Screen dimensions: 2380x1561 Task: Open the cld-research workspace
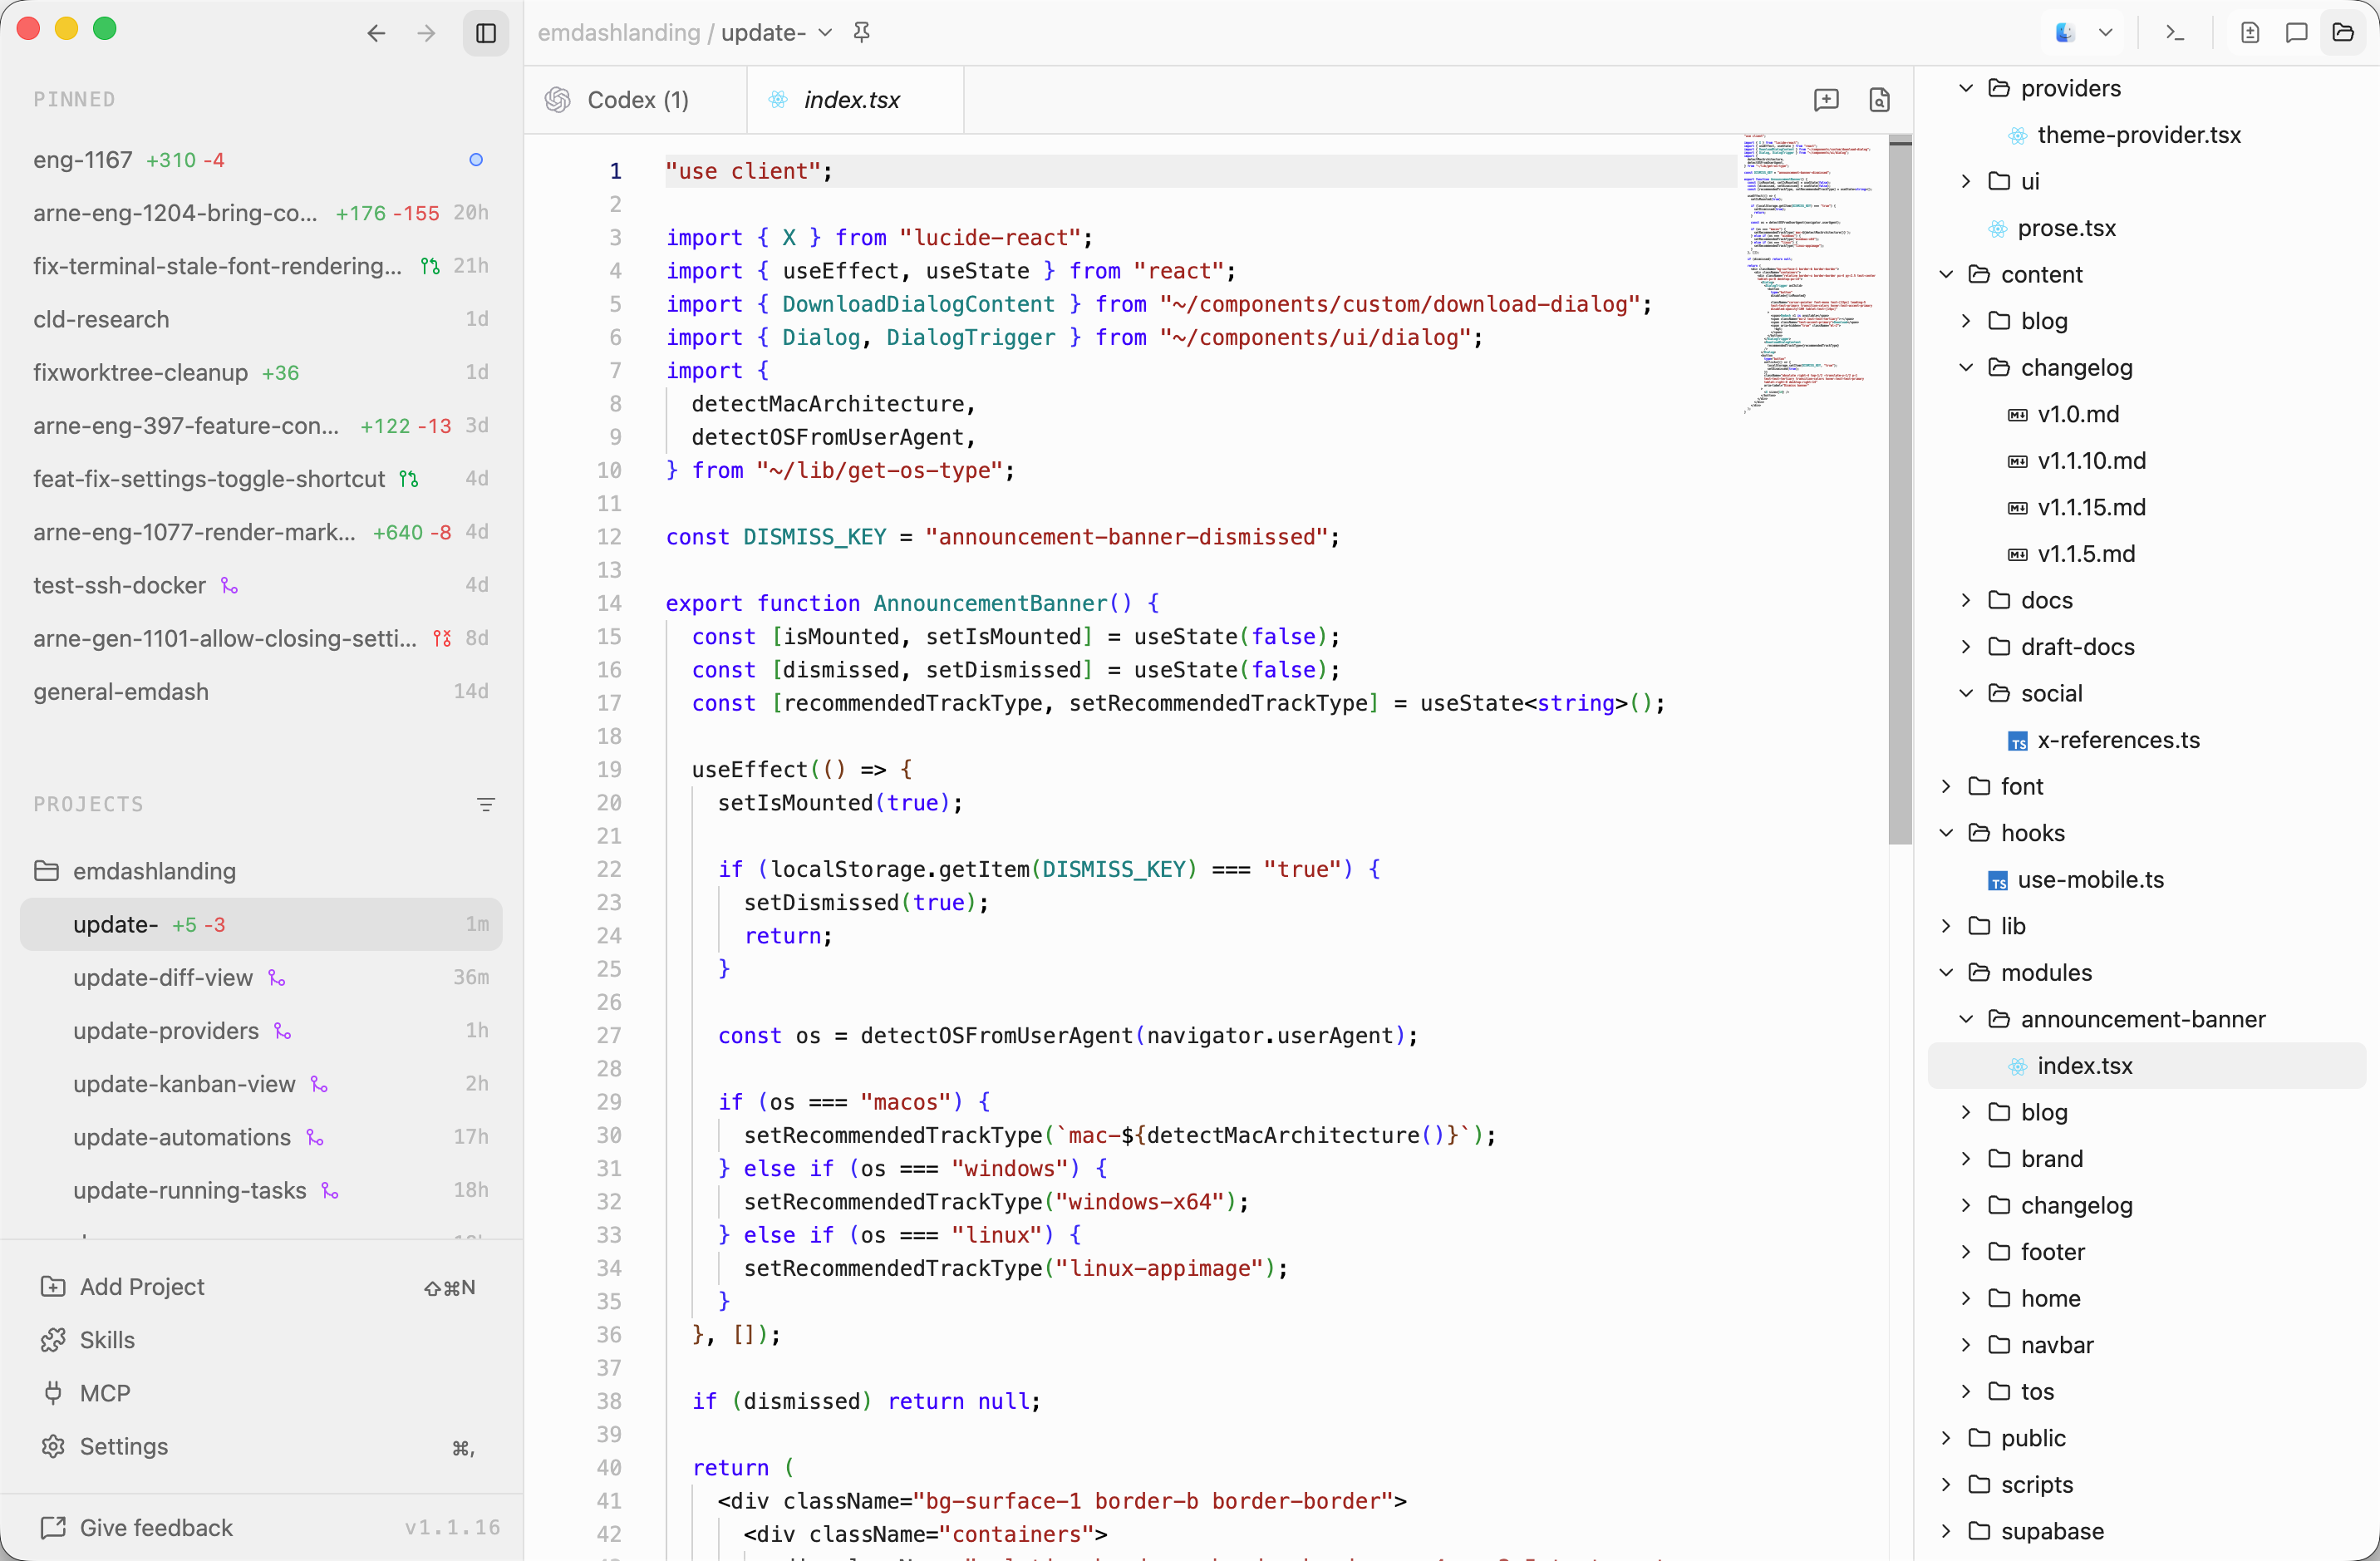(x=261, y=319)
